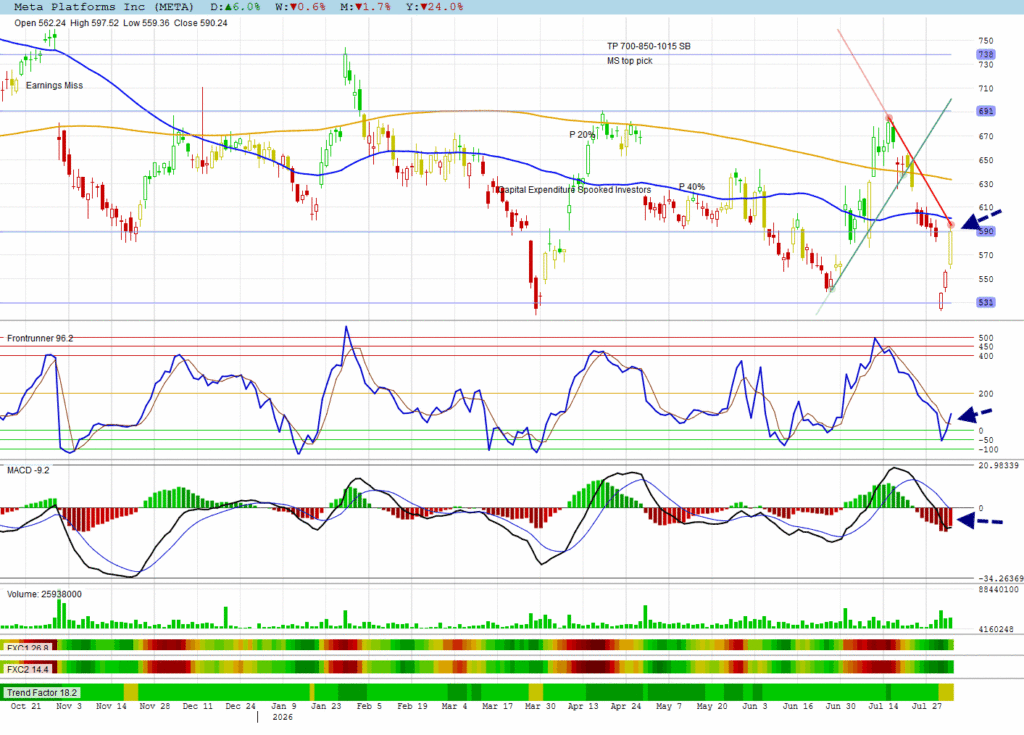Image resolution: width=1024 pixels, height=735 pixels.
Task: Click the 590 price level tag
Action: [985, 231]
